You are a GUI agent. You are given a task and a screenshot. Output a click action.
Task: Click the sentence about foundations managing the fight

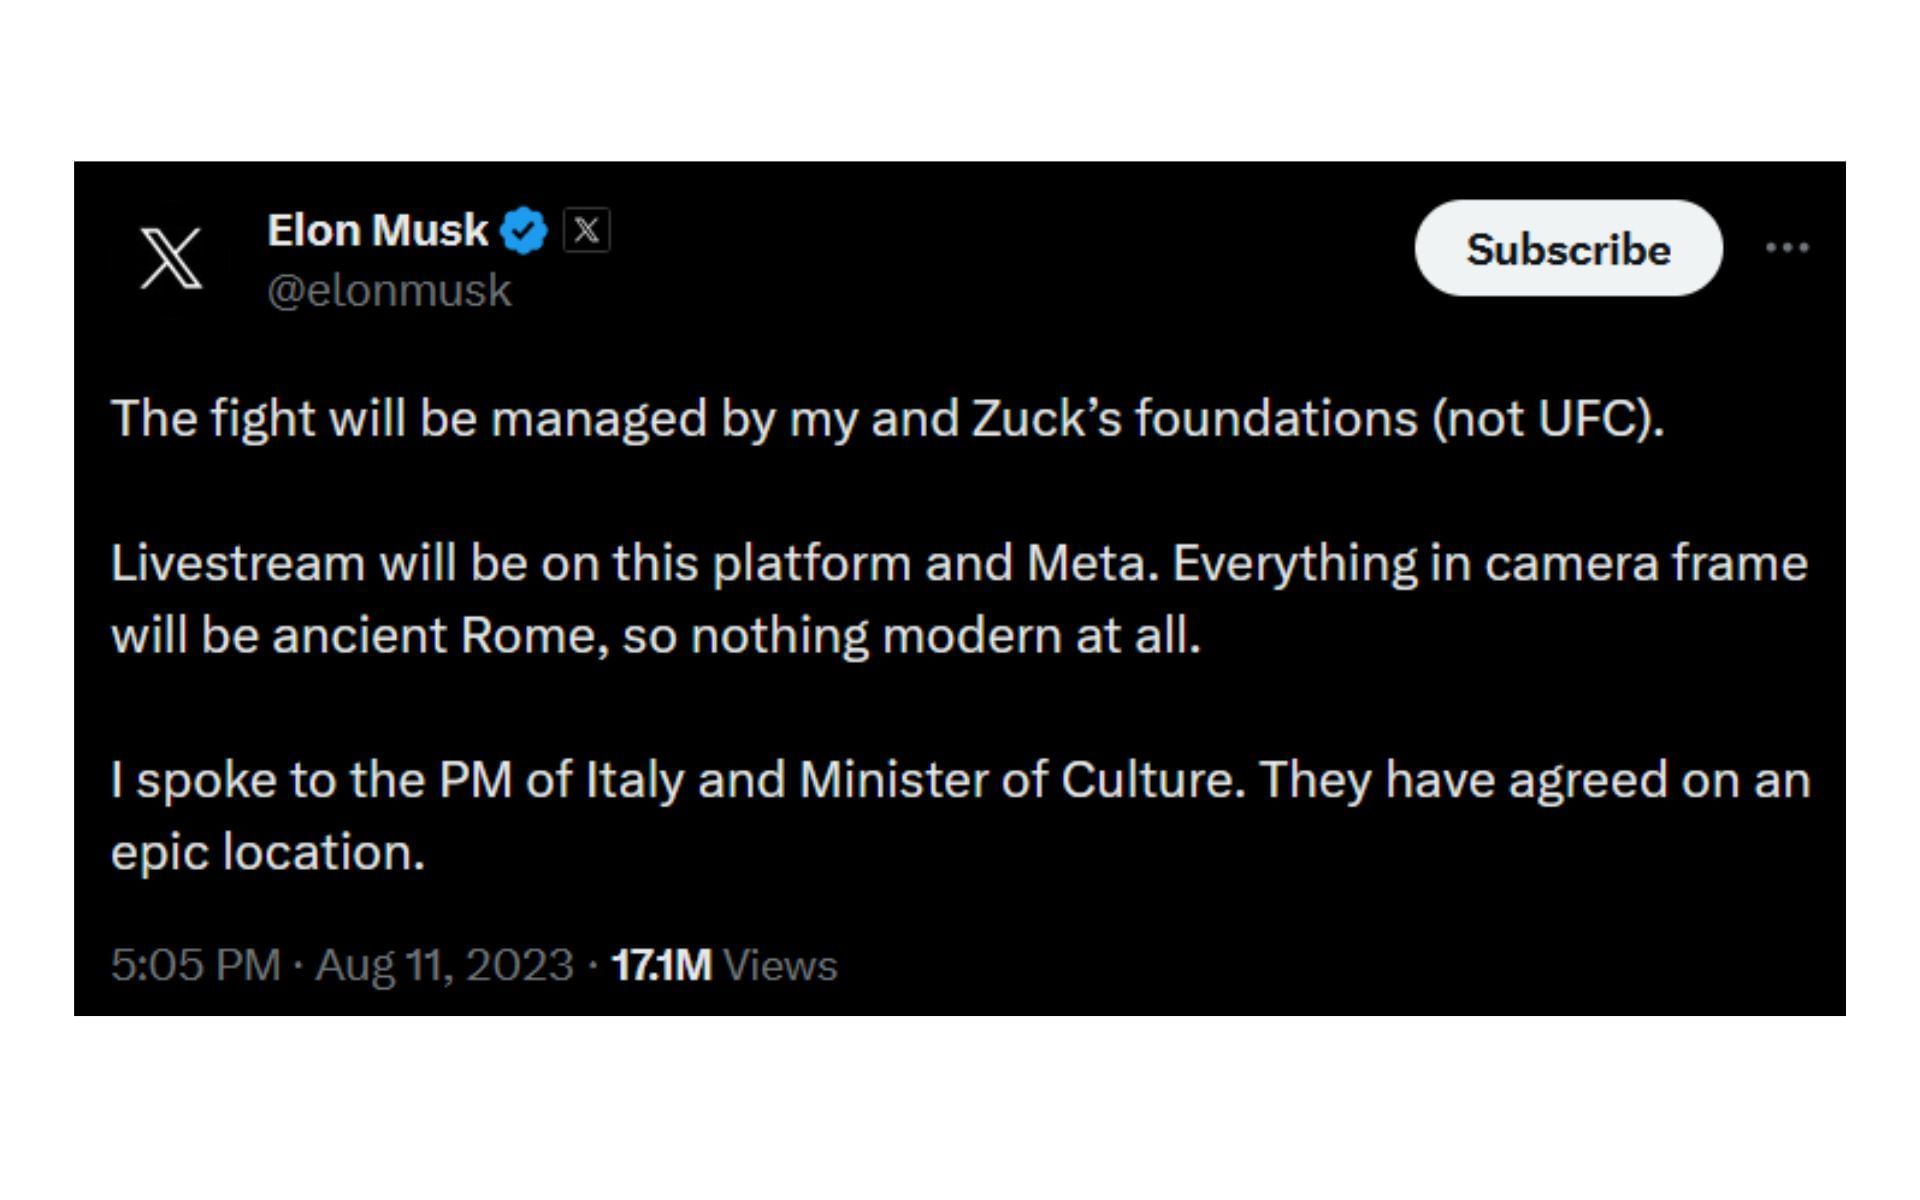pyautogui.click(x=887, y=418)
